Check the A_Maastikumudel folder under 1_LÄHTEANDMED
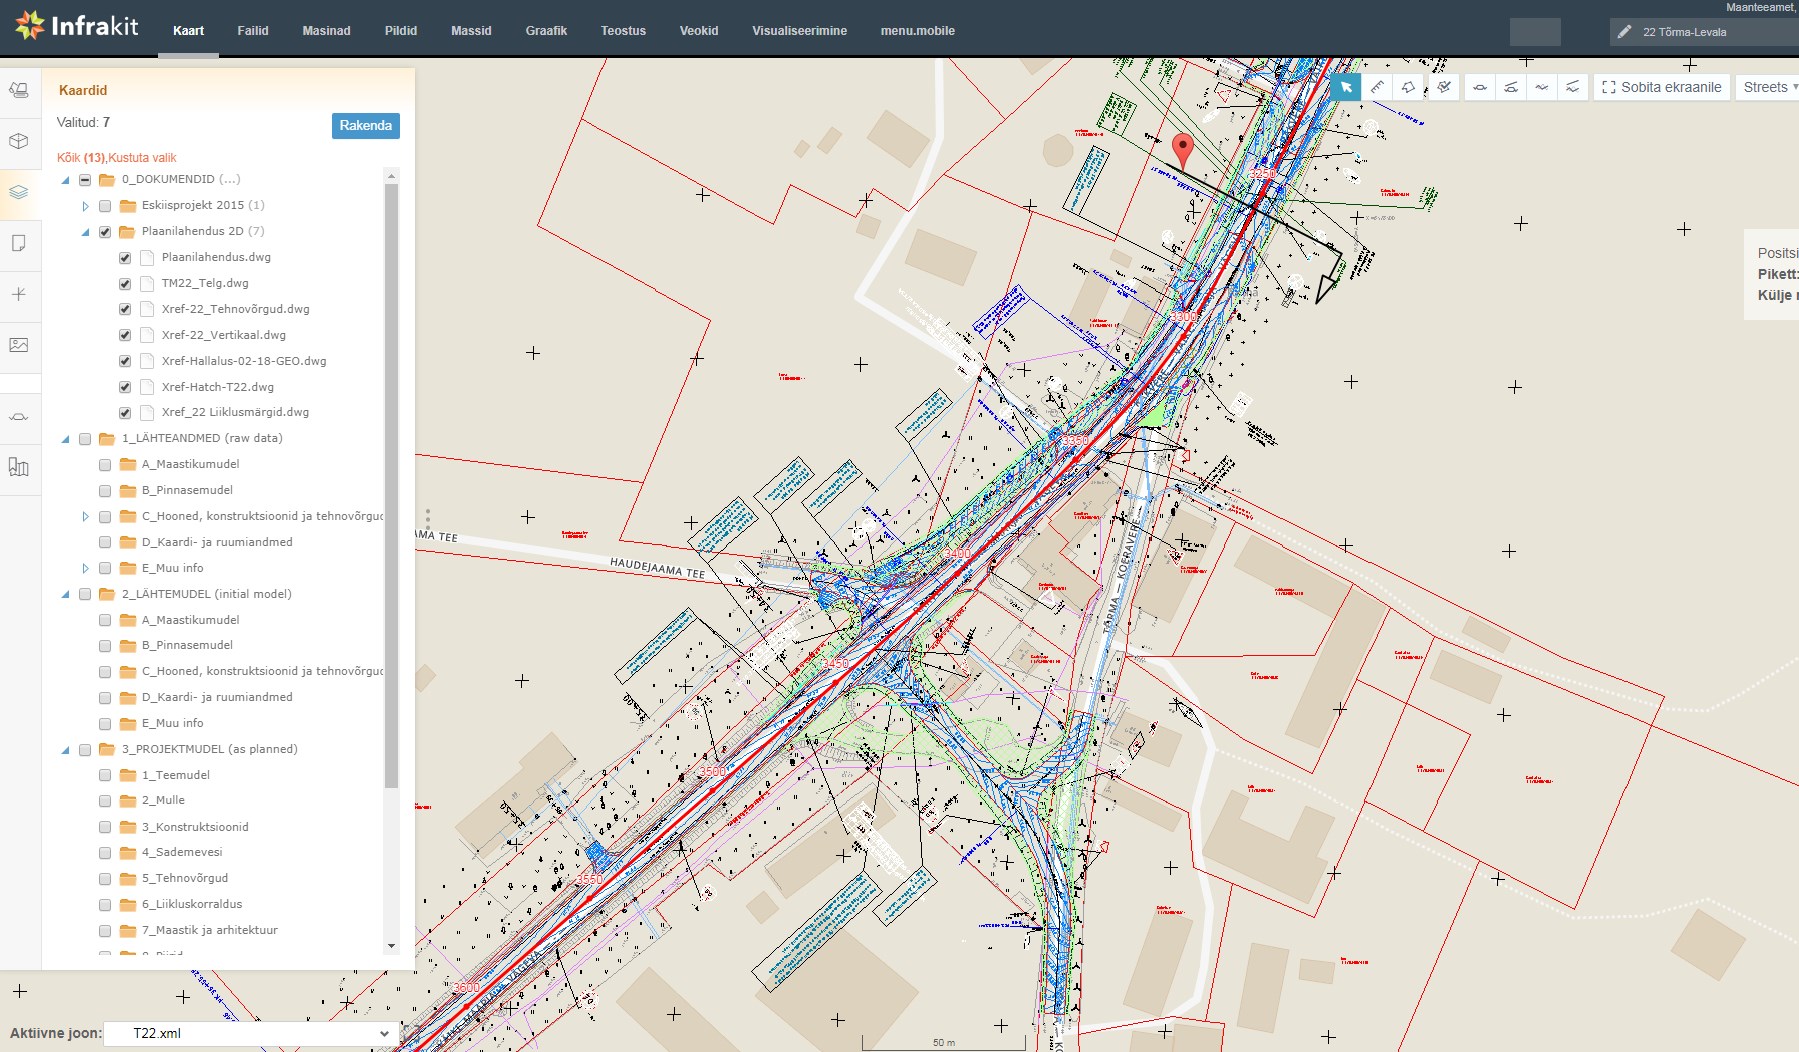The height and width of the screenshot is (1052, 1799). [x=105, y=465]
